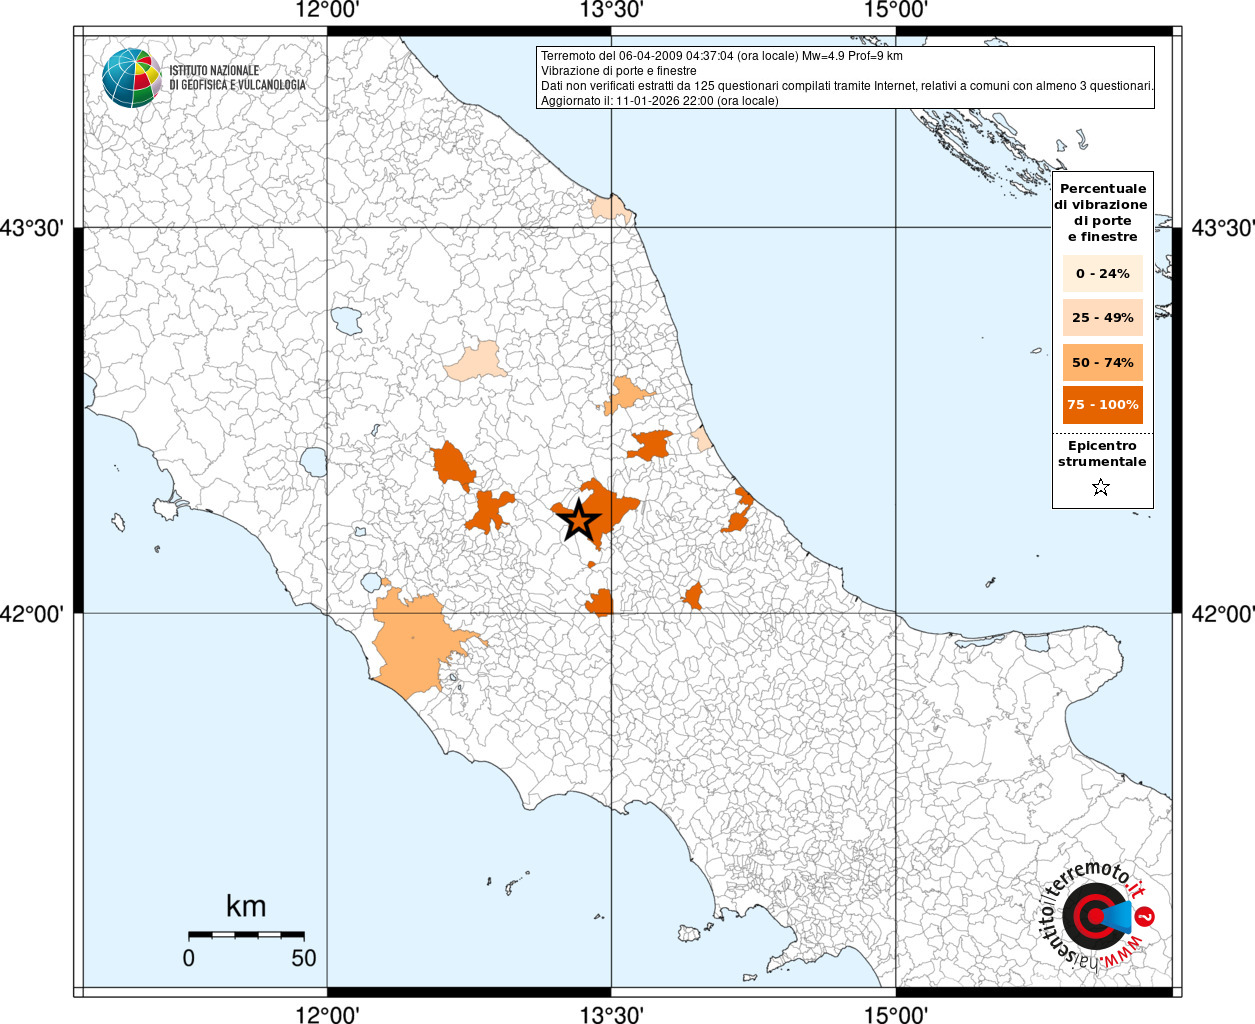Screen dimensions: 1255x1024
Task: Click the haisentitoilterremoto.it target logo
Action: click(1090, 917)
